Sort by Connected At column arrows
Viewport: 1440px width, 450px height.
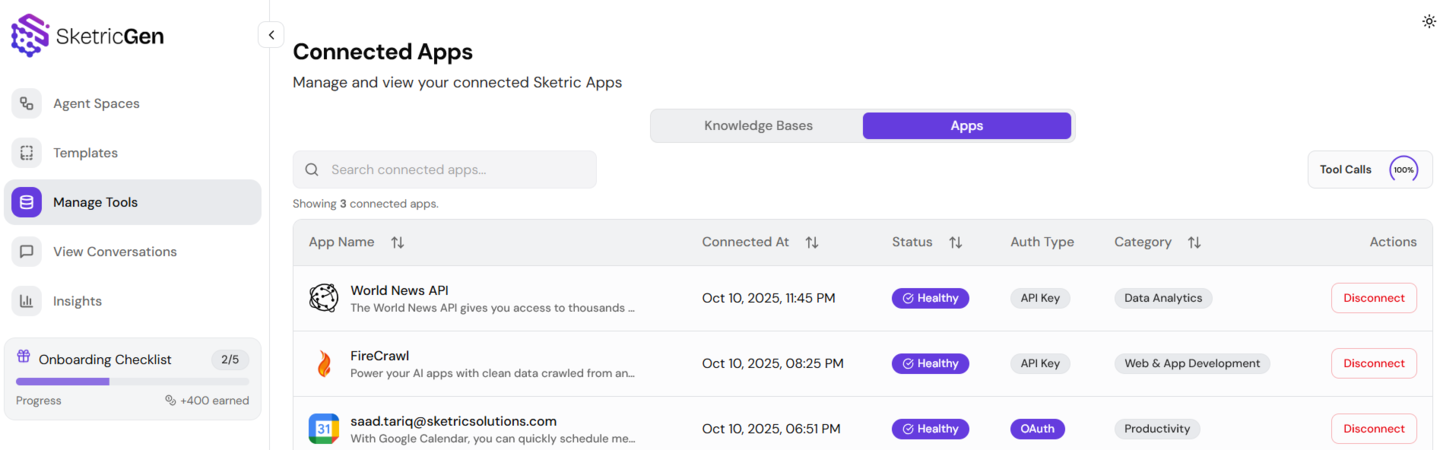click(812, 242)
